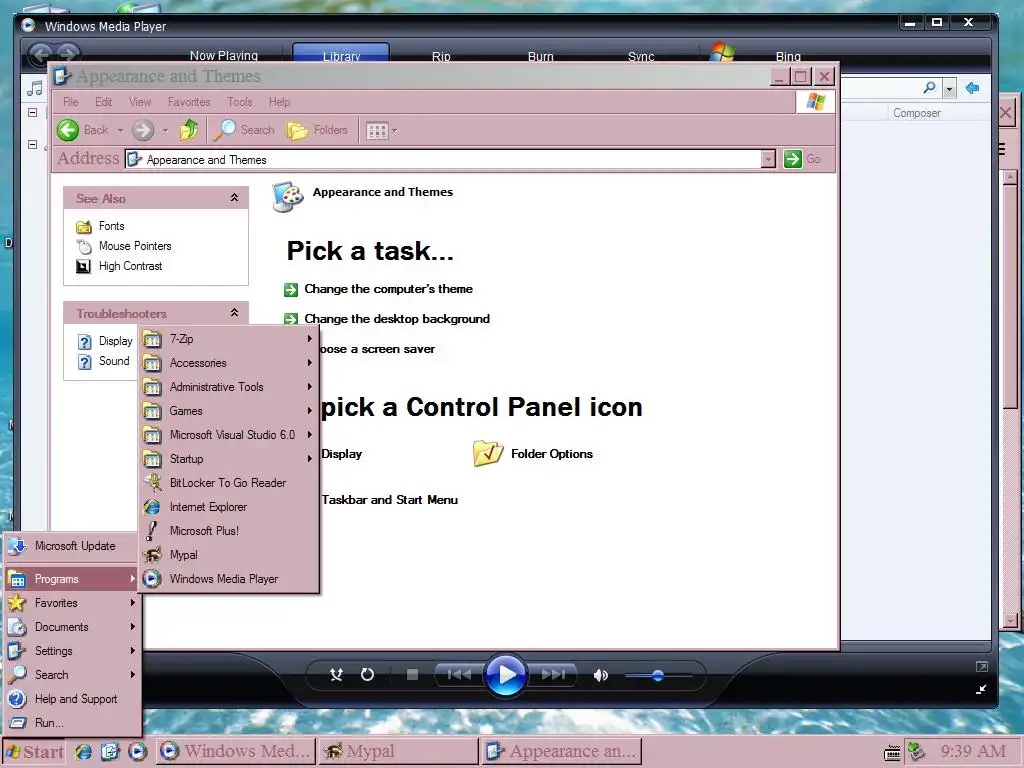Adjust Media Player volume slider
The height and width of the screenshot is (768, 1024).
click(x=658, y=676)
